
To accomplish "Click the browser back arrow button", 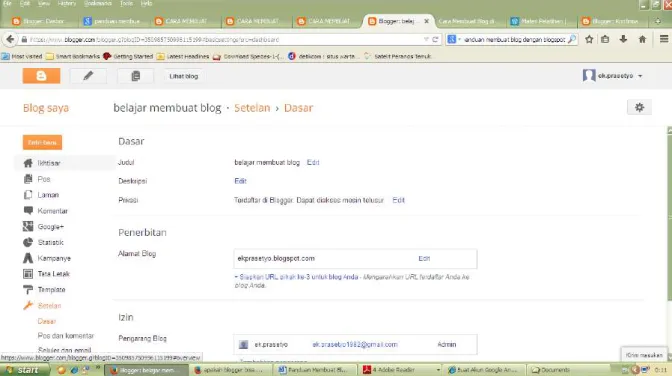I will click(10, 39).
